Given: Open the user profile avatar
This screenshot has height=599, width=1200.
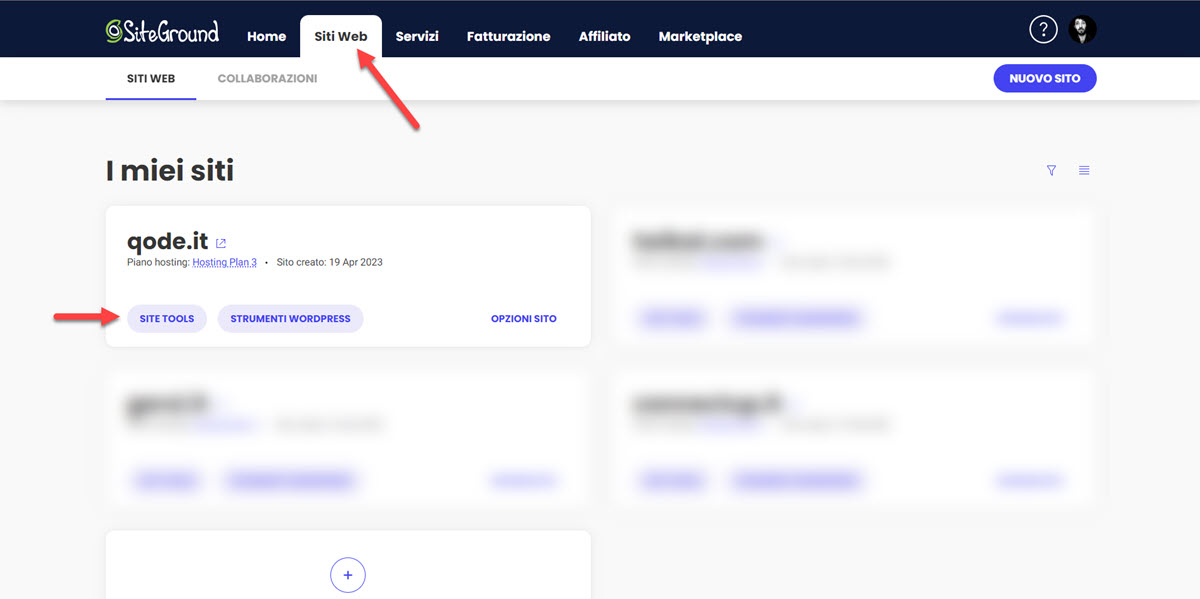Looking at the screenshot, I should pyautogui.click(x=1082, y=30).
